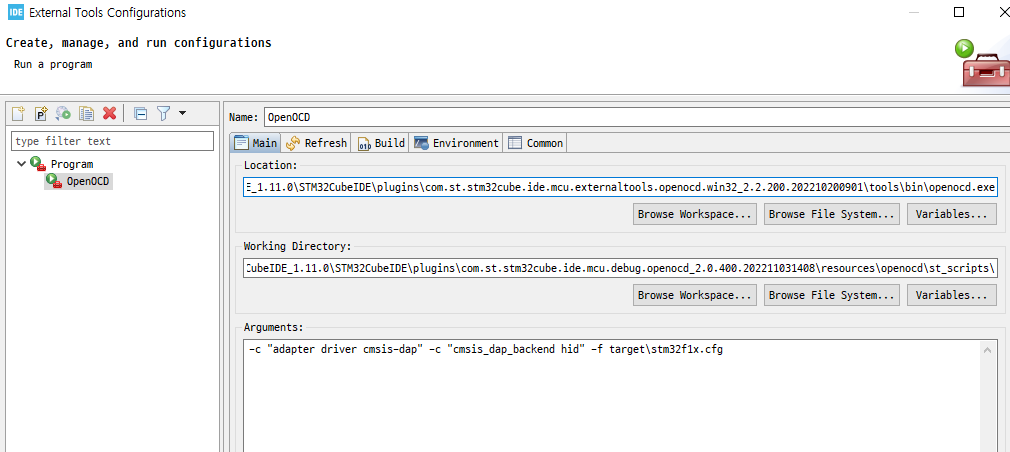Edit the Name field containing OpenOCD
This screenshot has height=452, width=1010.
[x=635, y=117]
